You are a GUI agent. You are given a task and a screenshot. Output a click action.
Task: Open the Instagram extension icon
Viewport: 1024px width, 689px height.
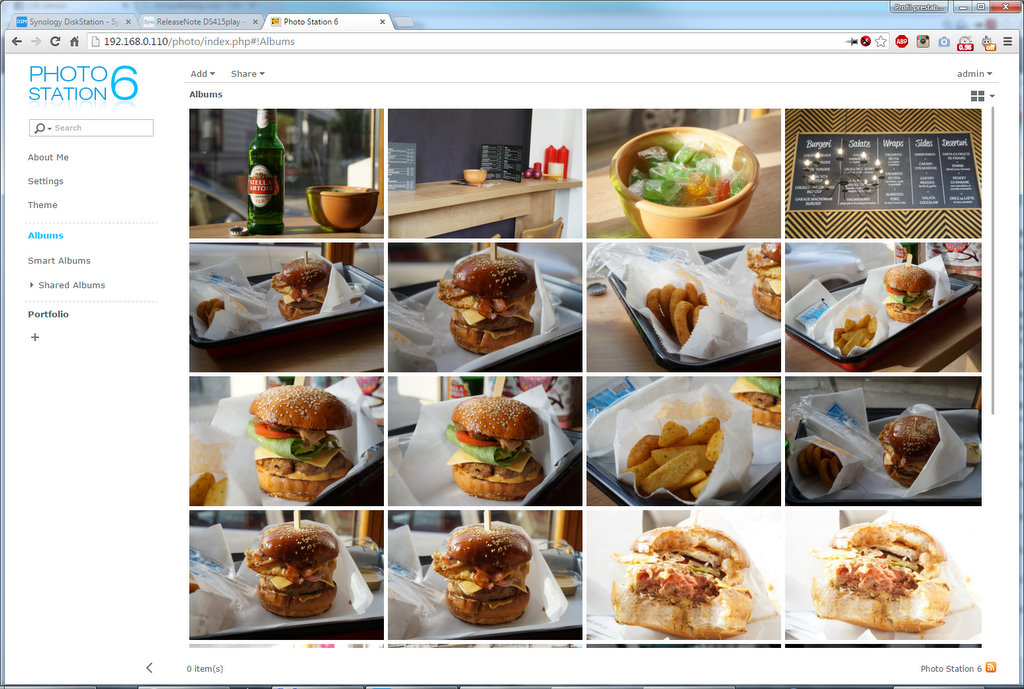coord(923,41)
